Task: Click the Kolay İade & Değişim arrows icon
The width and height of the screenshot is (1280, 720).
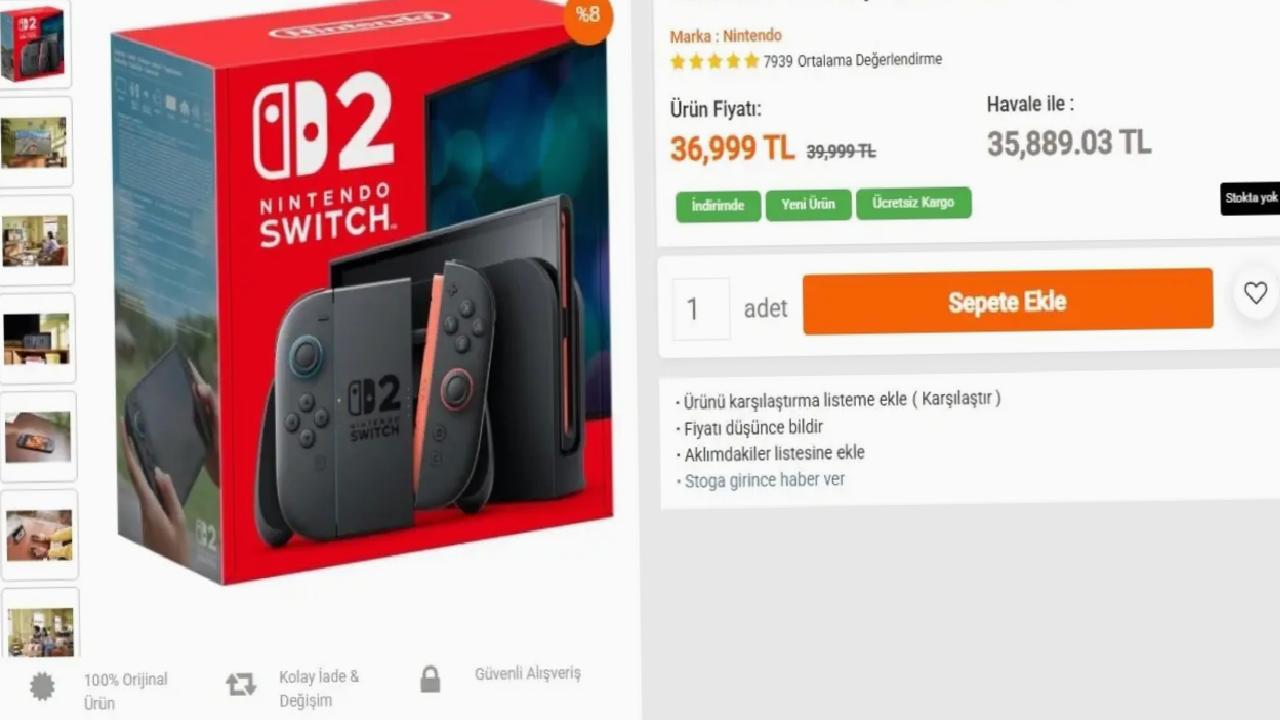Action: (x=241, y=684)
